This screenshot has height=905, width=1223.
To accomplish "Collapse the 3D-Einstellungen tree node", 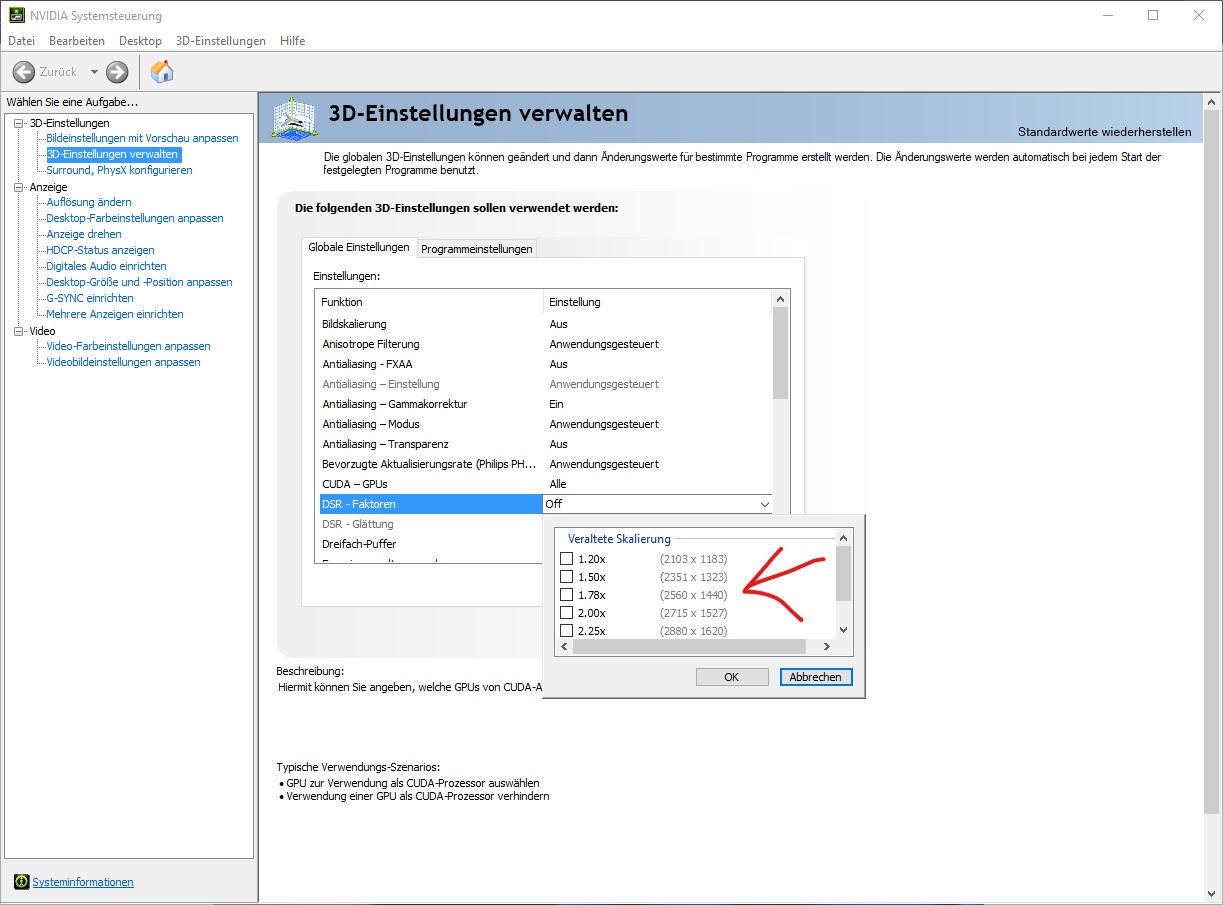I will tap(19, 123).
